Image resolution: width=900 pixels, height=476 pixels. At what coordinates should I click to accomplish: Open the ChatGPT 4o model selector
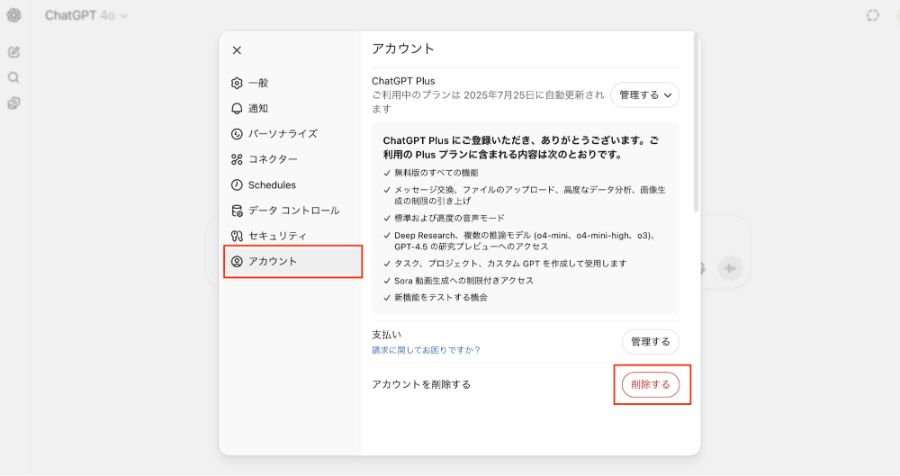point(86,16)
